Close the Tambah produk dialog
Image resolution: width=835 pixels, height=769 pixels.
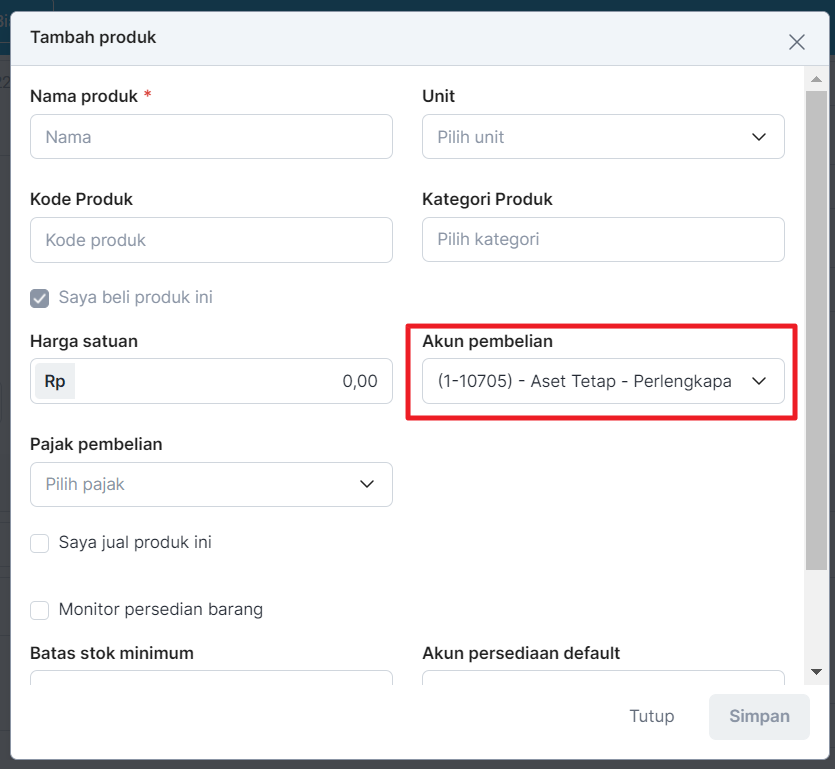(796, 42)
